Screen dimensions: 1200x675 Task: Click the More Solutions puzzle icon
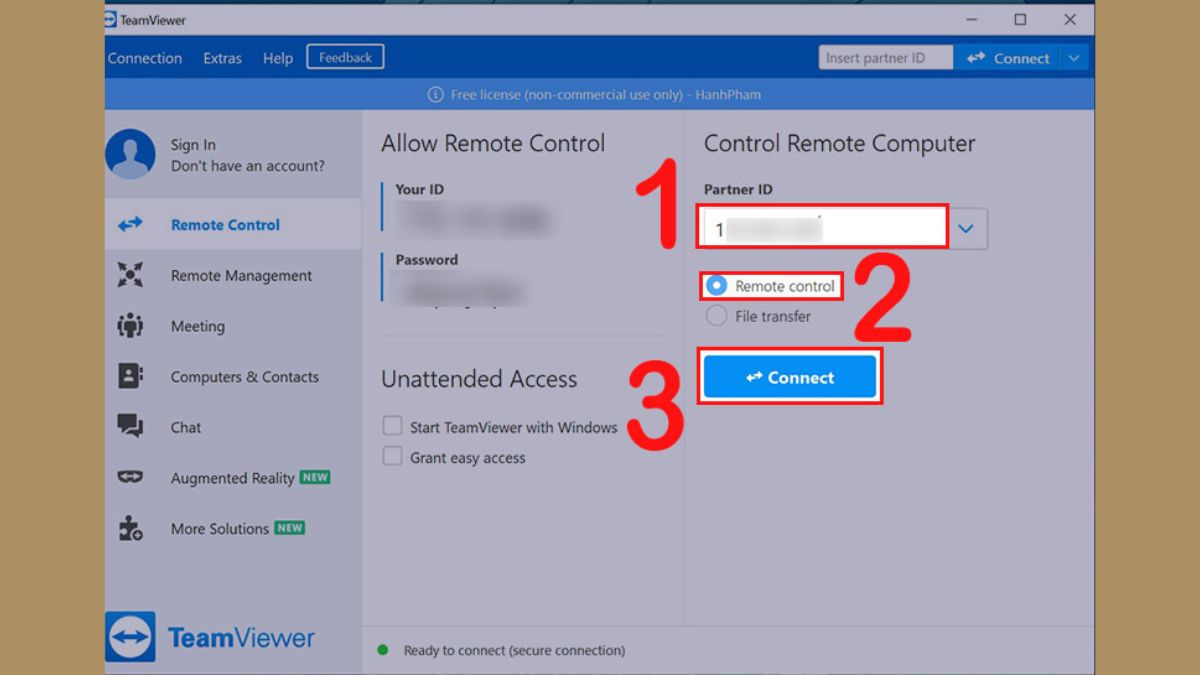[130, 528]
